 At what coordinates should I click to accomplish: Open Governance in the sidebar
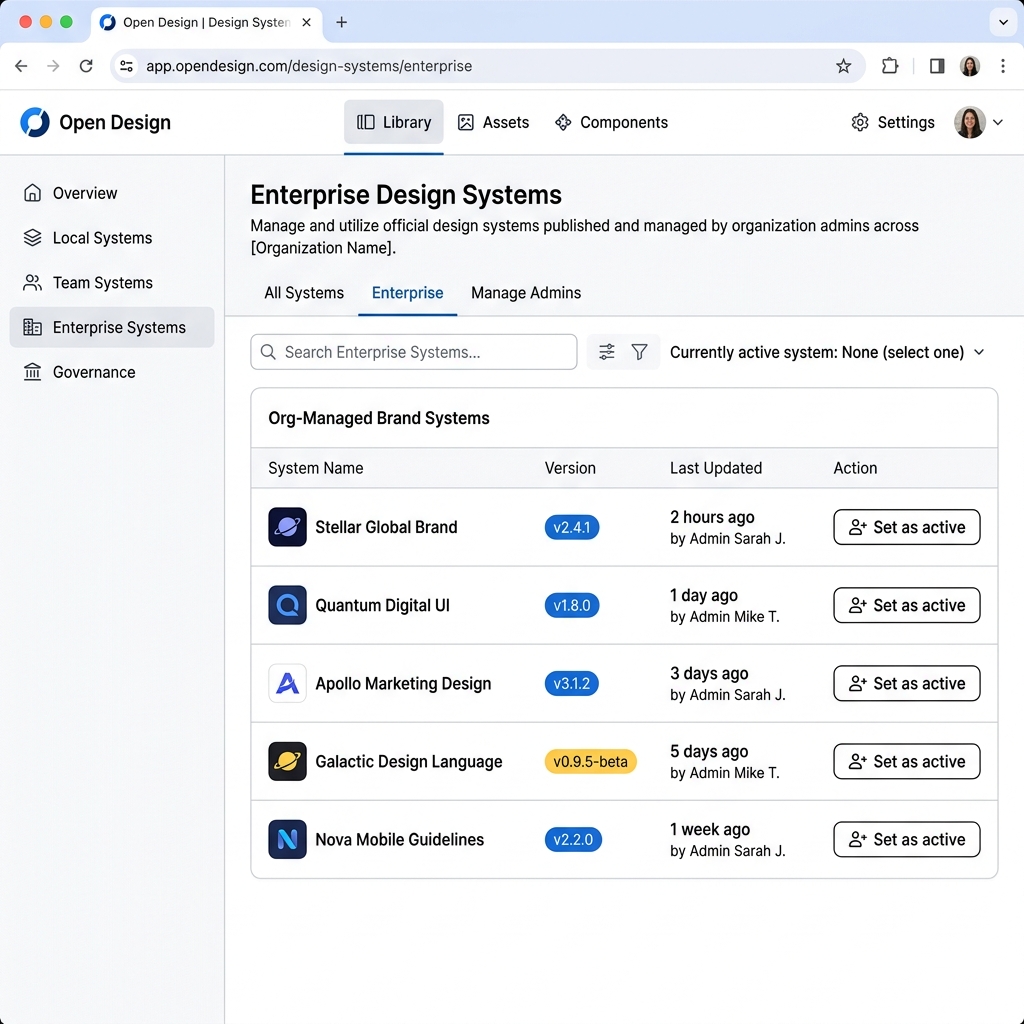[x=112, y=372]
